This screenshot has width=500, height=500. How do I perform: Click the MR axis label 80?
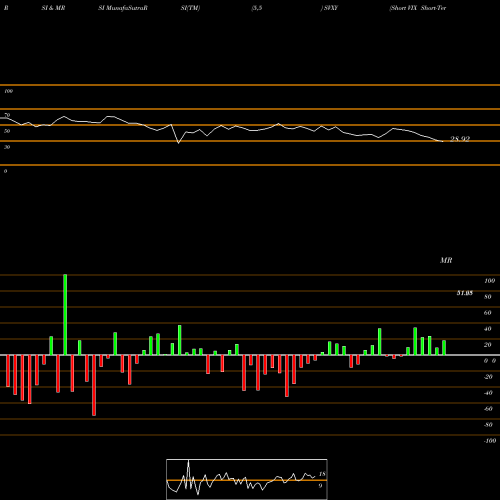488,297
